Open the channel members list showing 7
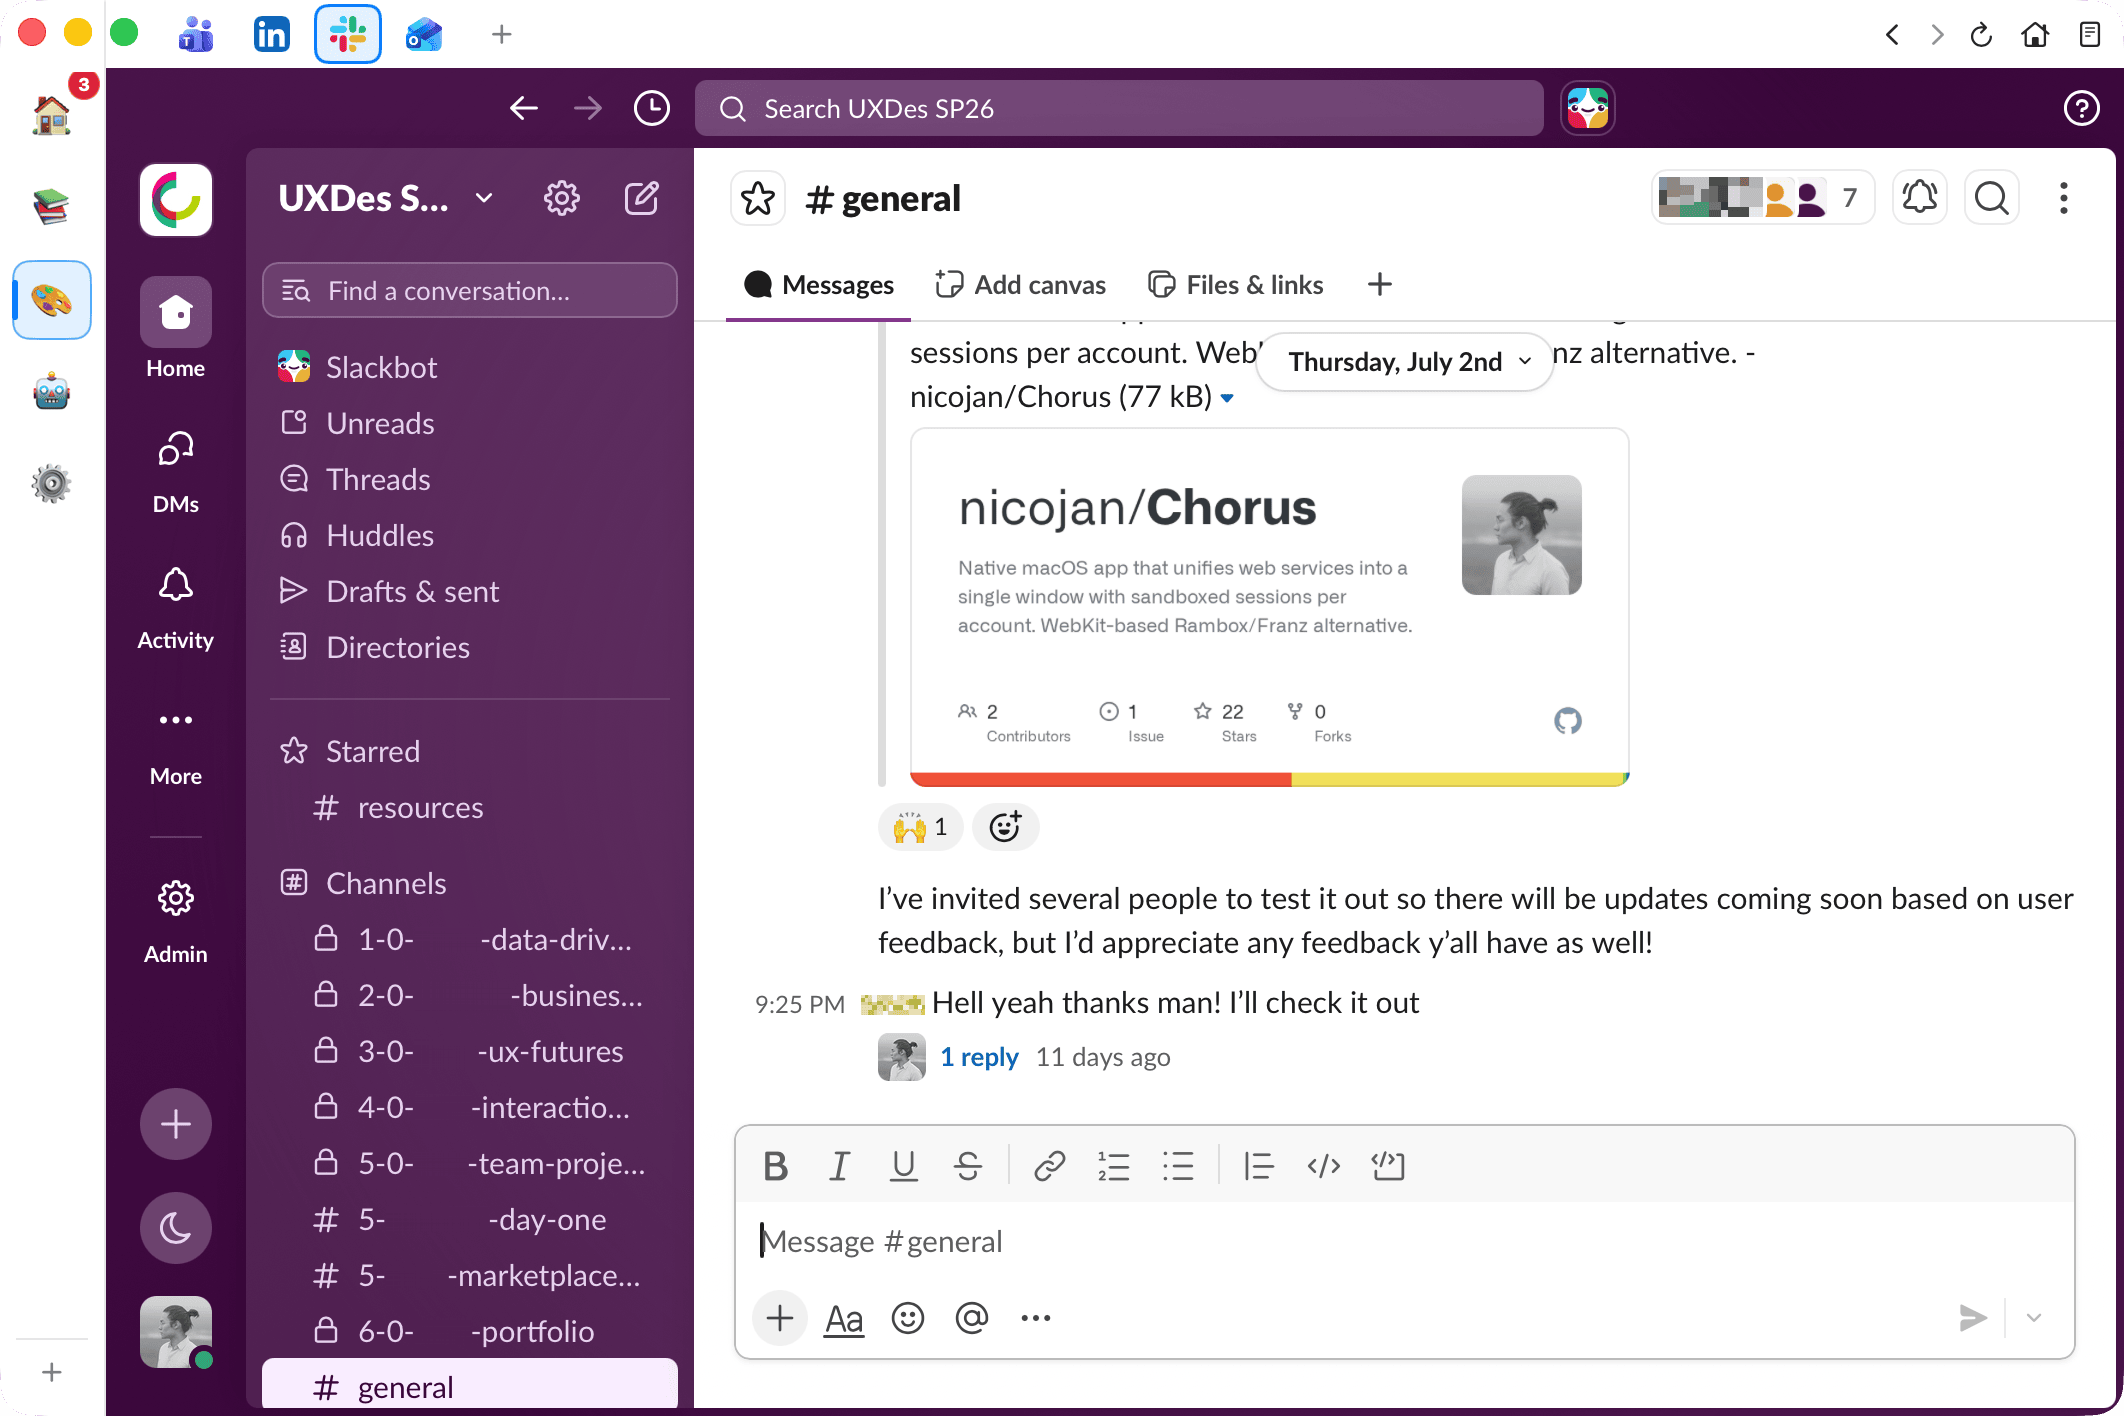 pyautogui.click(x=1762, y=198)
